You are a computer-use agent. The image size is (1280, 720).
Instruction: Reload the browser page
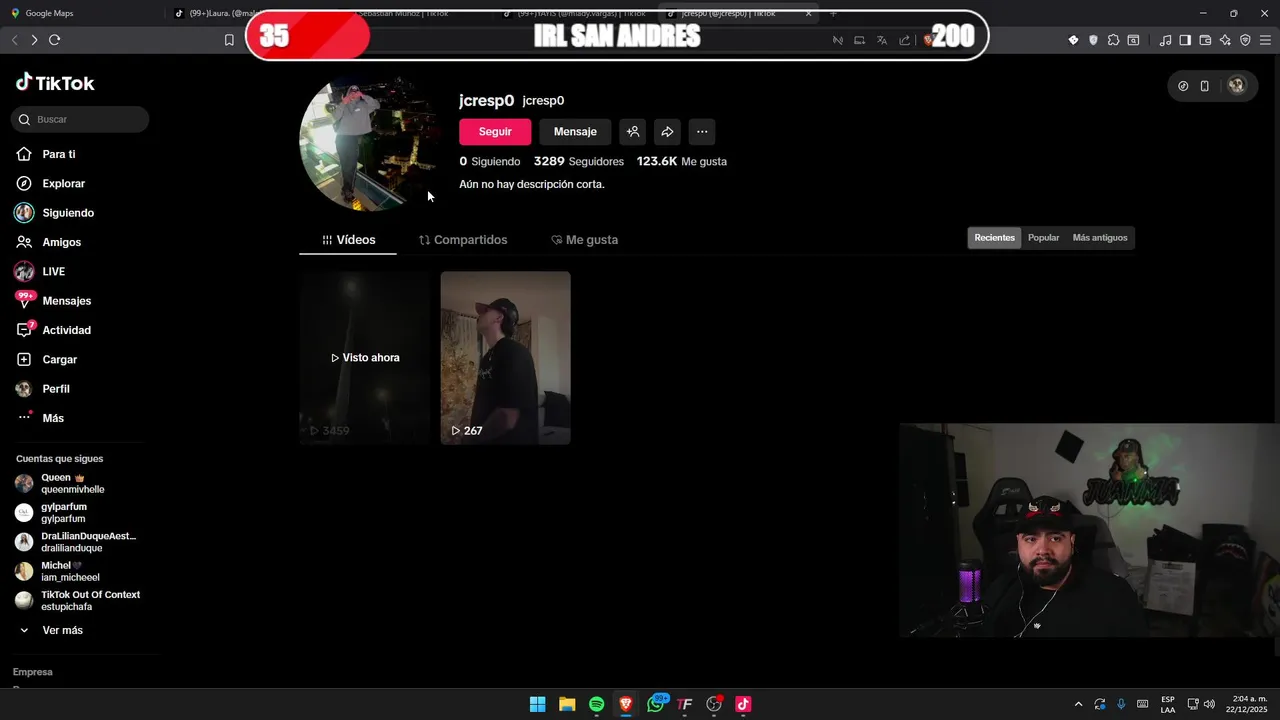[54, 40]
